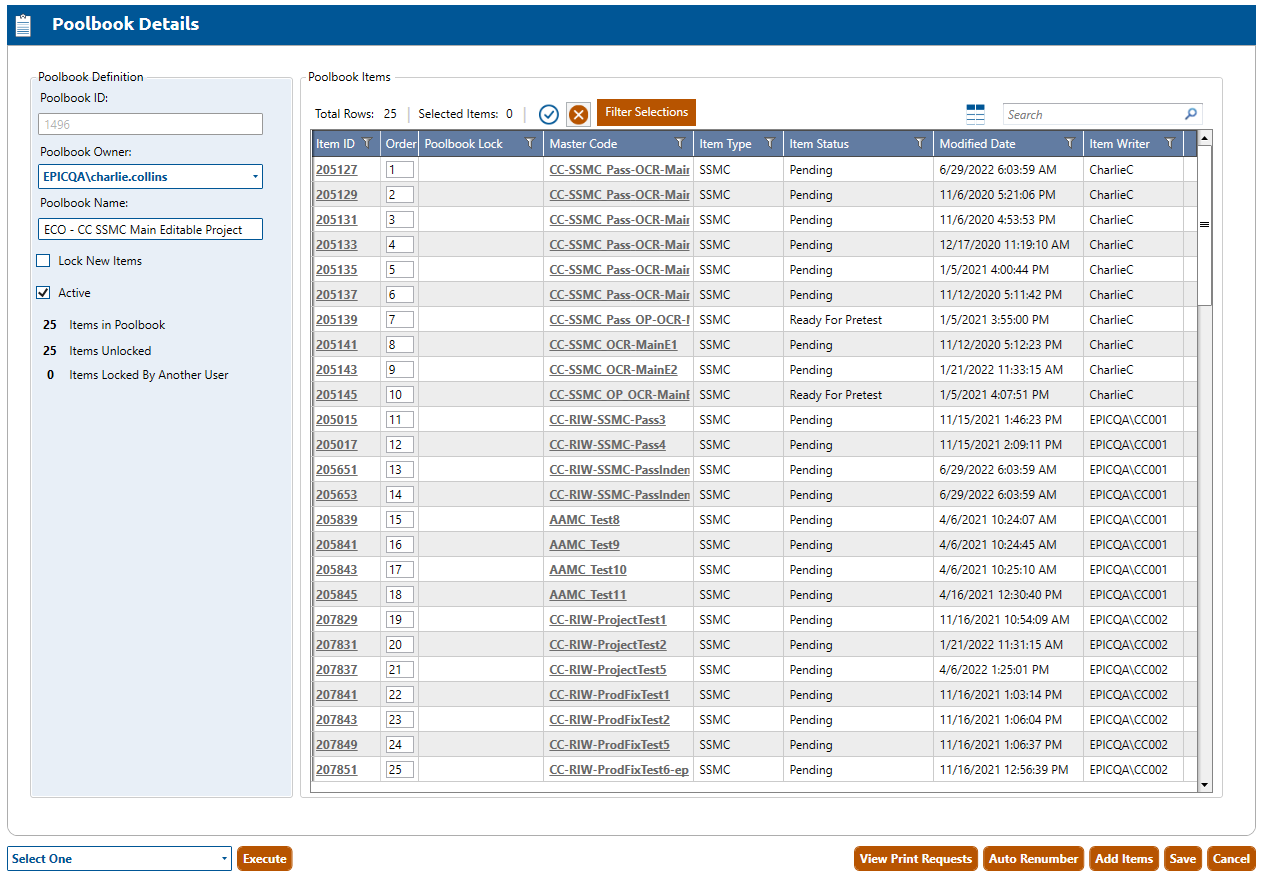Enable the Lock New Items checkbox

coord(44,261)
